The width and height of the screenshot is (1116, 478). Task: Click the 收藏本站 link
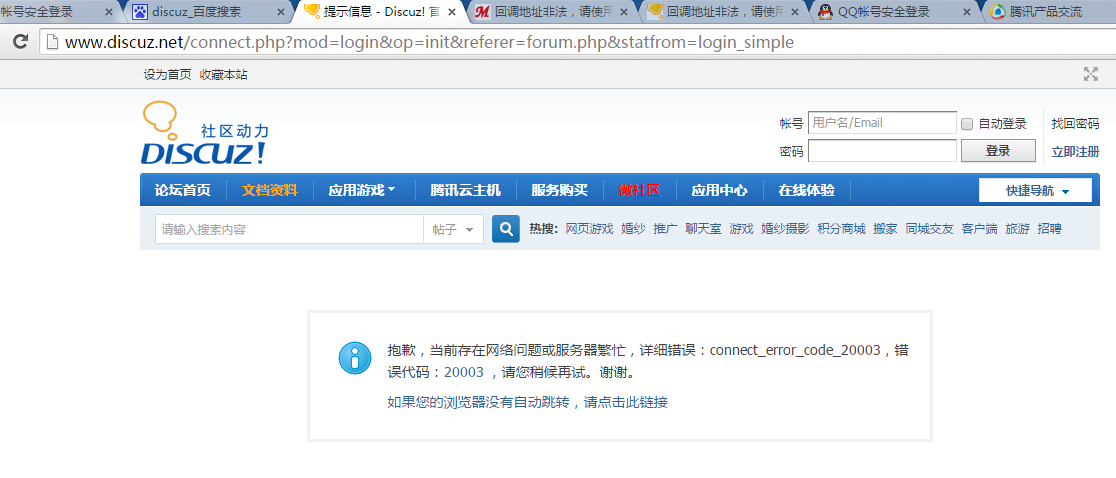click(x=223, y=75)
